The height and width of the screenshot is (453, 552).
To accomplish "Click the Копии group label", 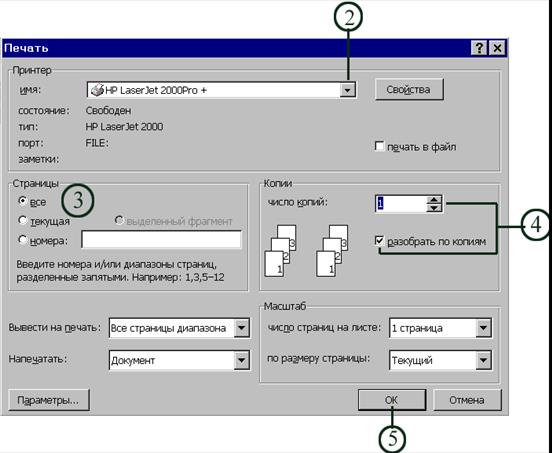I will pos(278,183).
